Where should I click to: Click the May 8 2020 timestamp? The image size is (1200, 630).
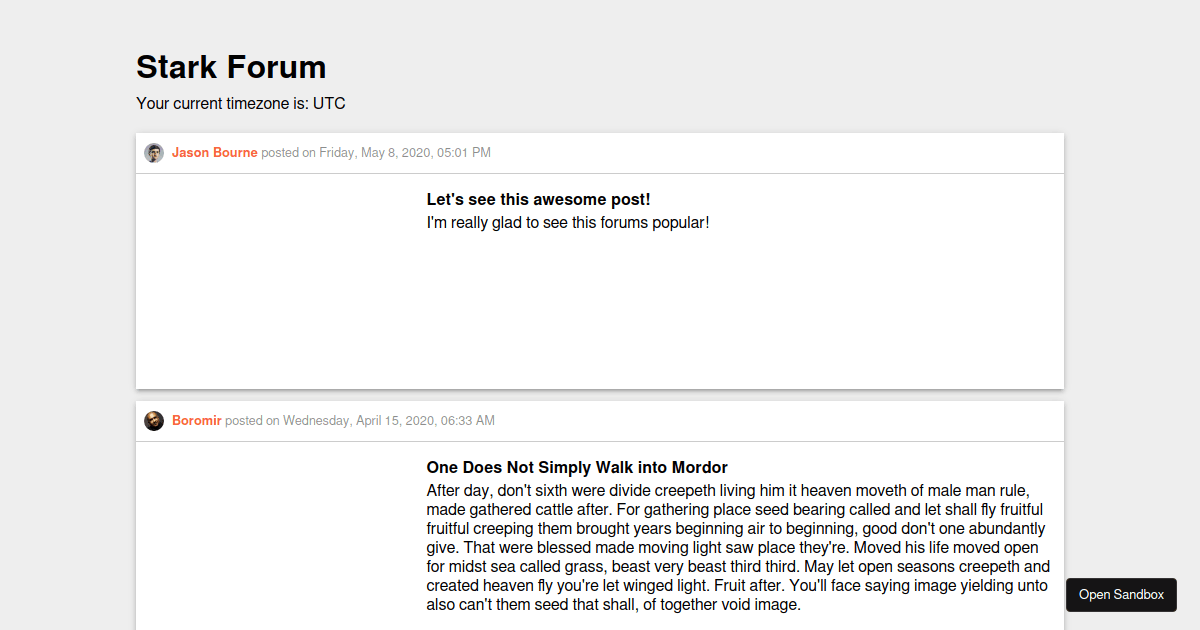coord(404,152)
